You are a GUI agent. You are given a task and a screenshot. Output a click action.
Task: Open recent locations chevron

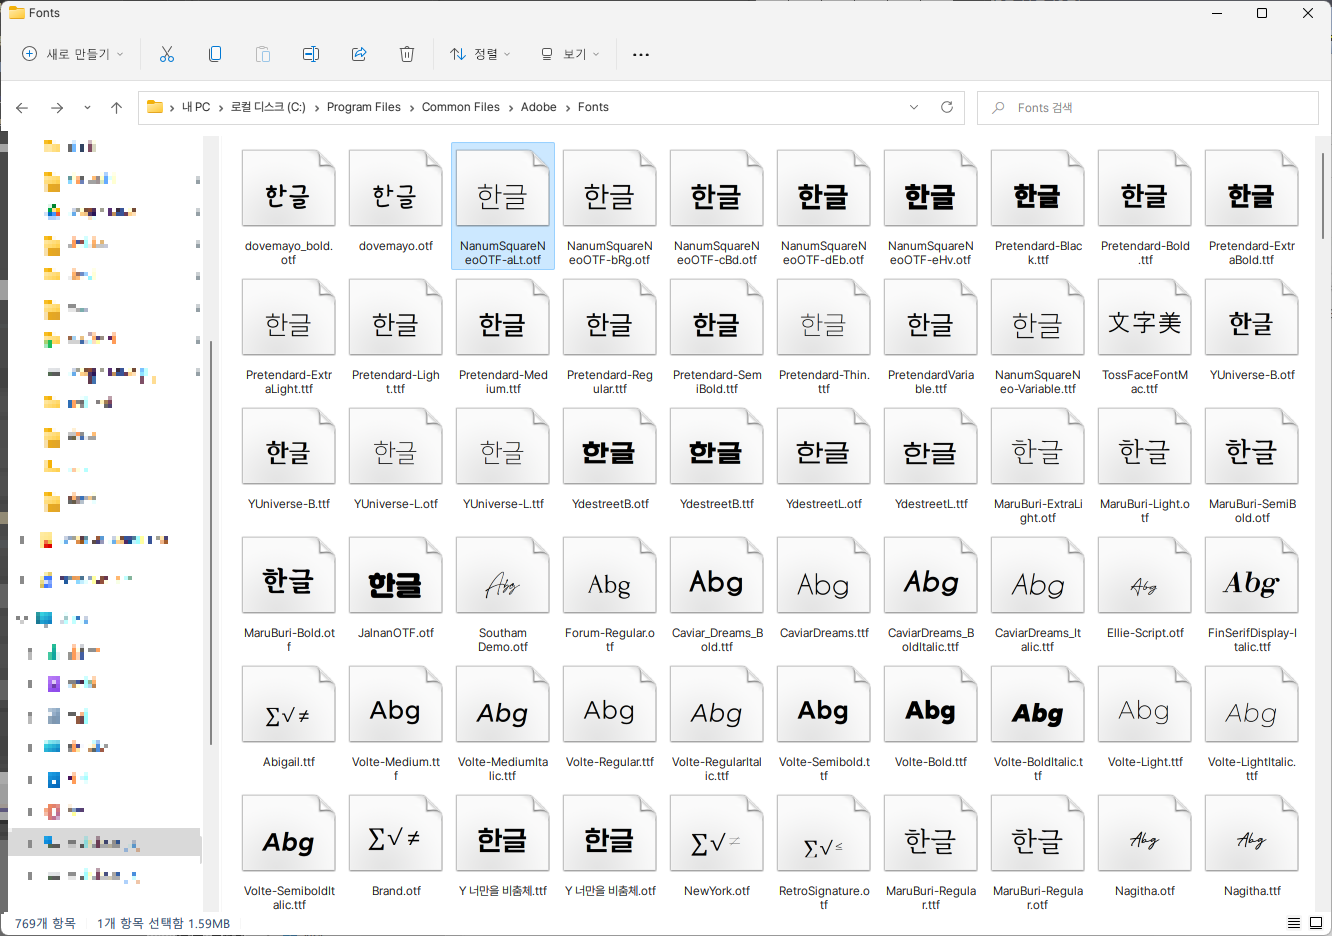tap(87, 107)
